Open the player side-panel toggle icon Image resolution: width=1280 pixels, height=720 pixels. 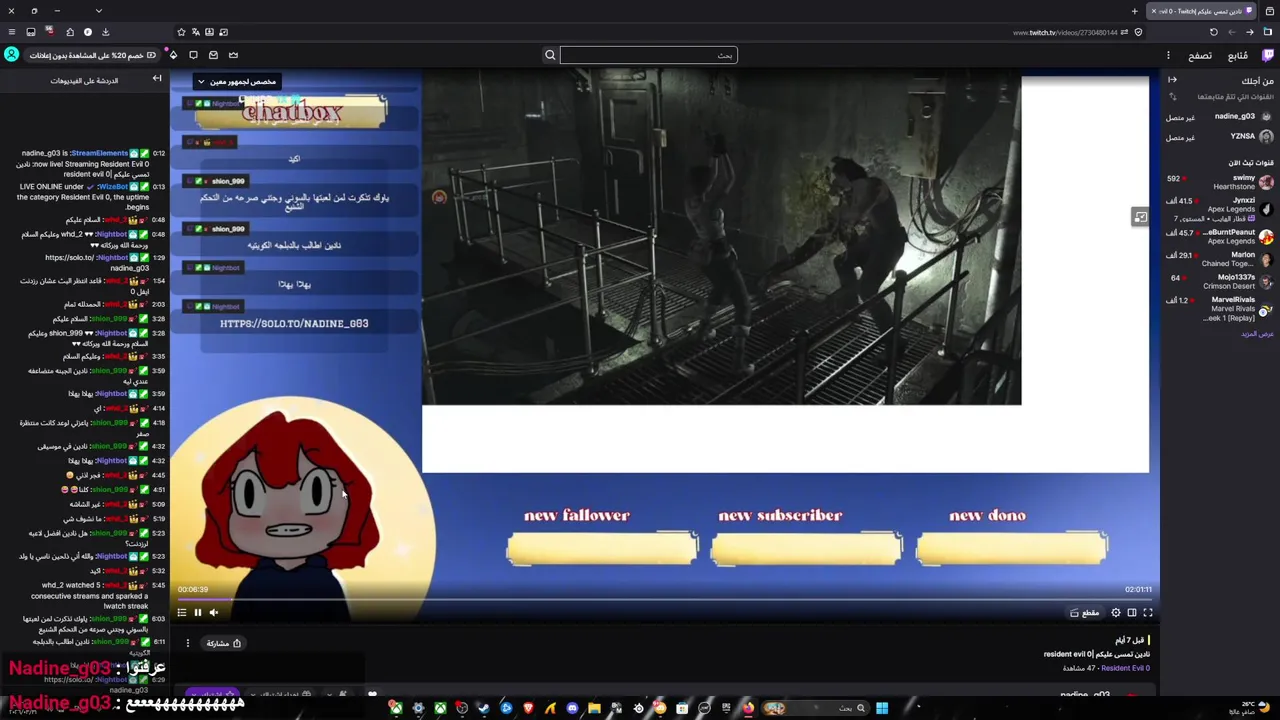[1140, 217]
